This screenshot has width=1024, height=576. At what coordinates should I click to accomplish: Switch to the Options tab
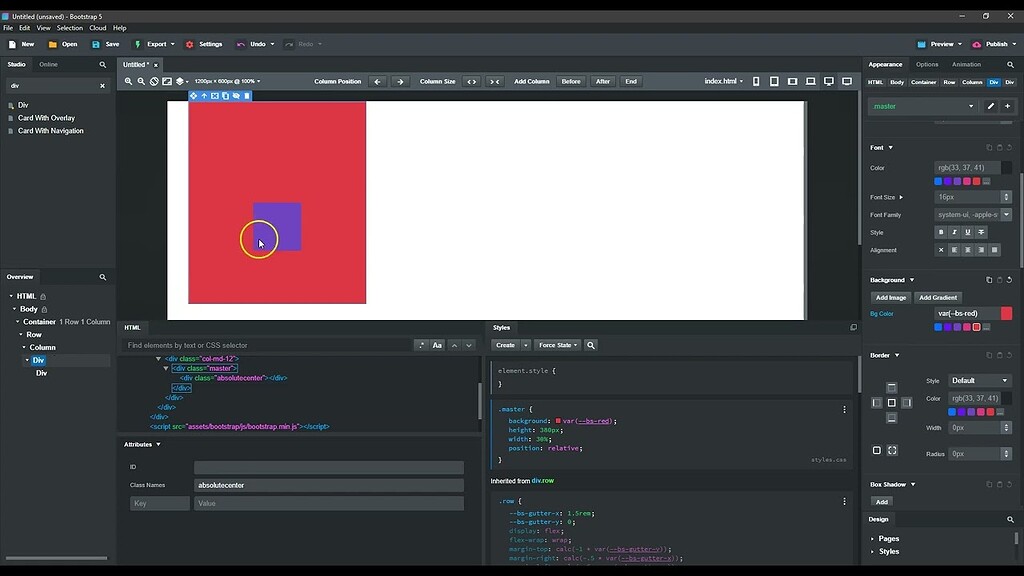tap(927, 65)
